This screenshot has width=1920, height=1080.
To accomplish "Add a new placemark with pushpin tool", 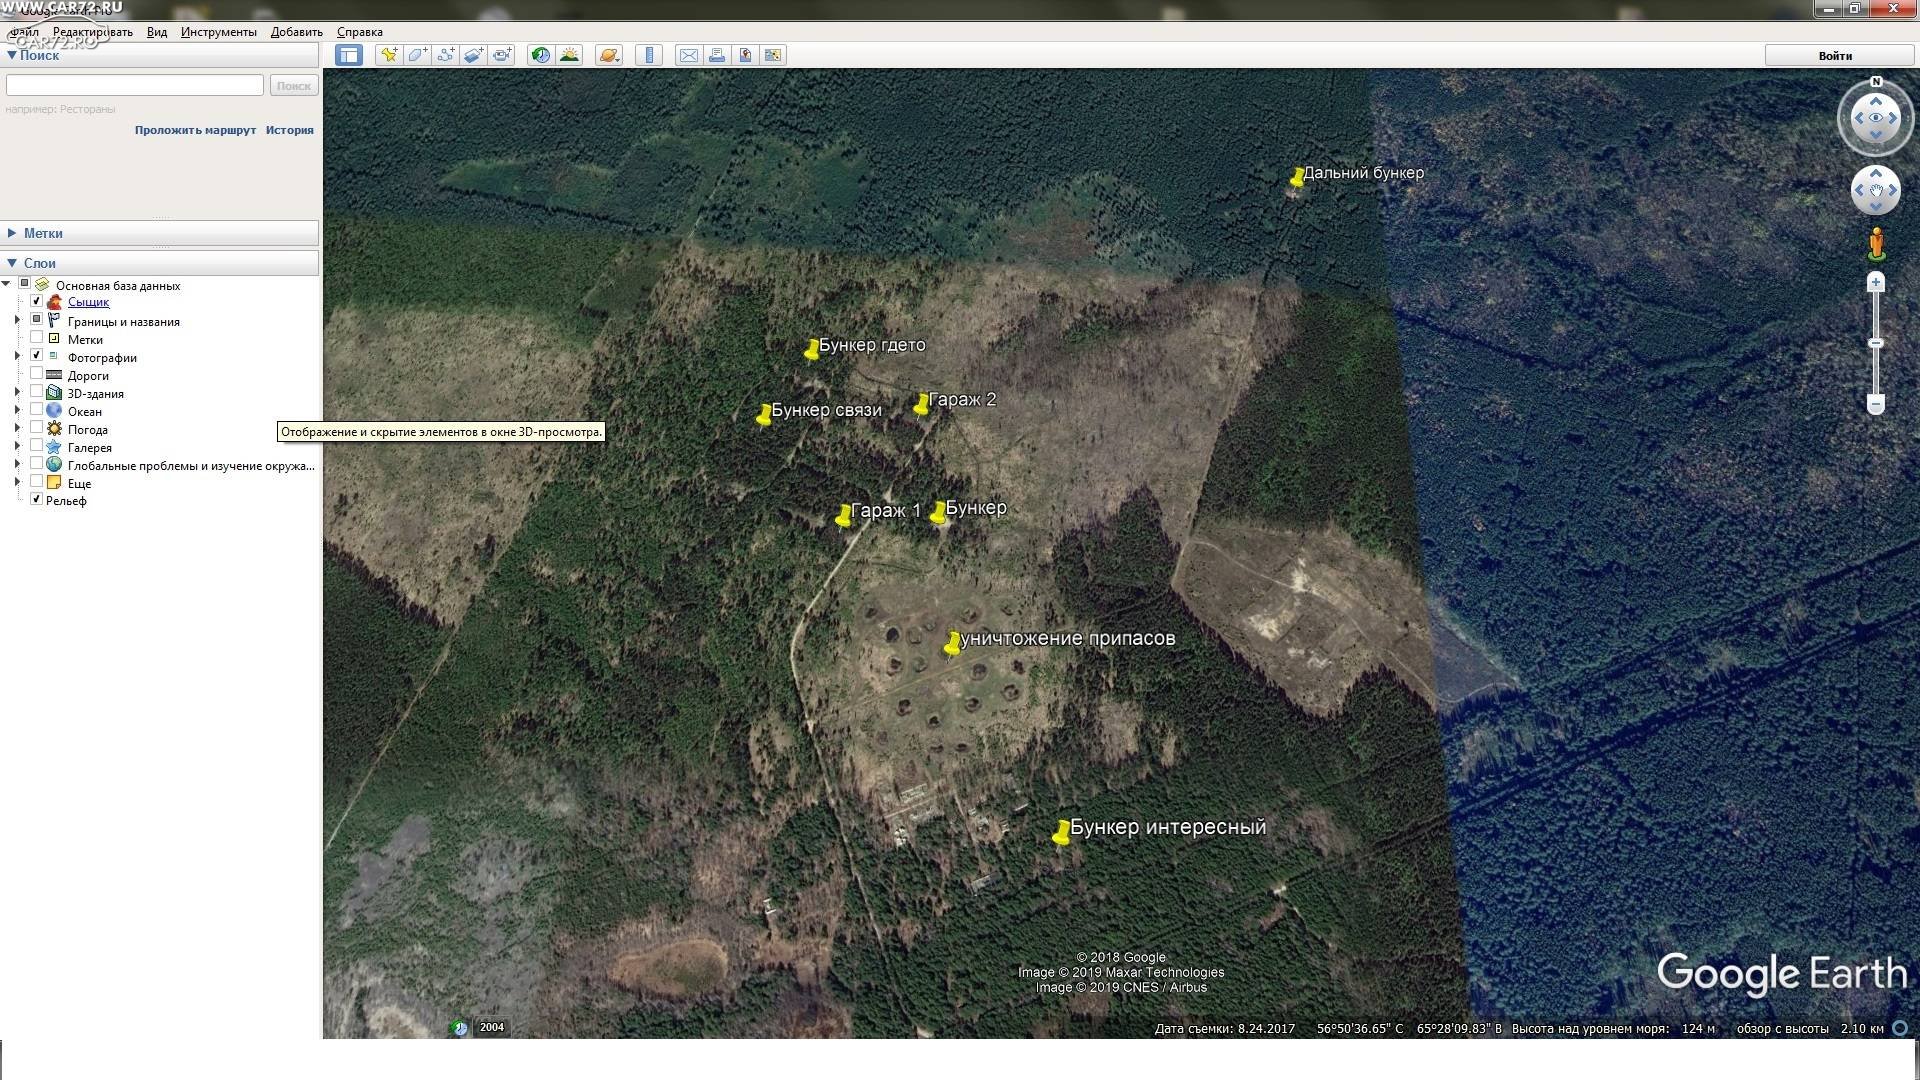I will tap(389, 55).
